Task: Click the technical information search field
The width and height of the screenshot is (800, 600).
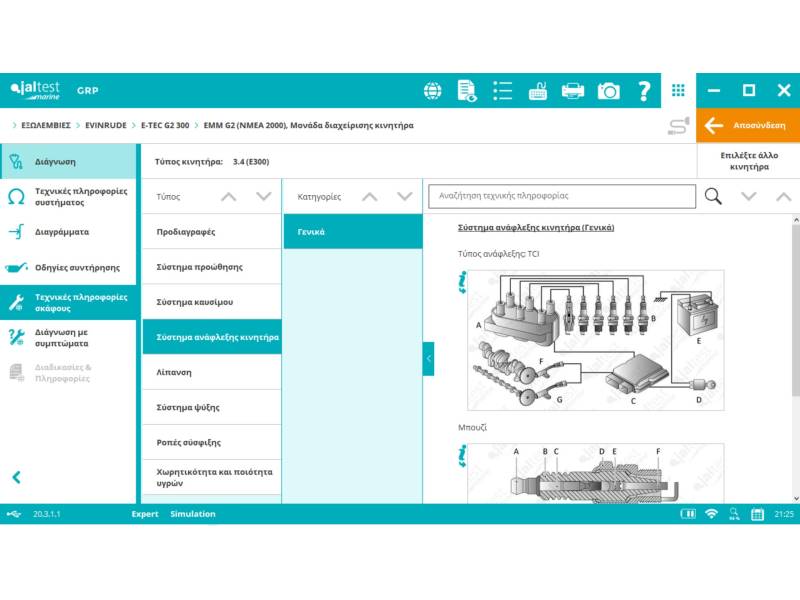Action: (x=561, y=196)
